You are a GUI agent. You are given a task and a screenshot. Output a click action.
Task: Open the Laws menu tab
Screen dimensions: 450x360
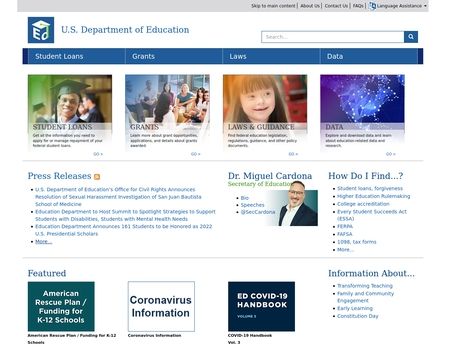[271, 56]
